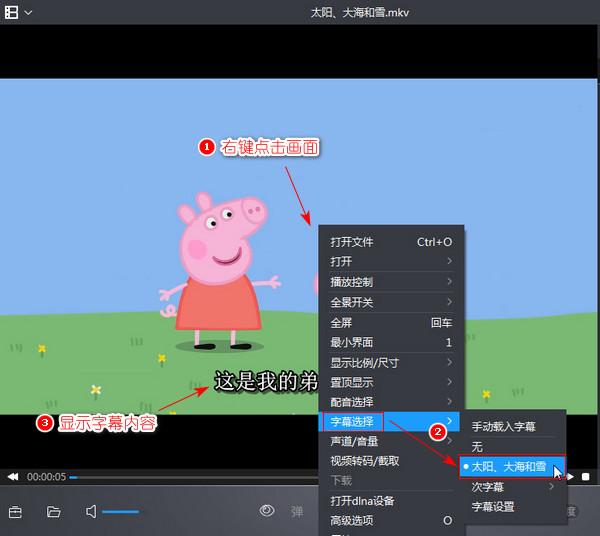
Task: Select 视频转码/截取 menu entry
Action: point(389,461)
